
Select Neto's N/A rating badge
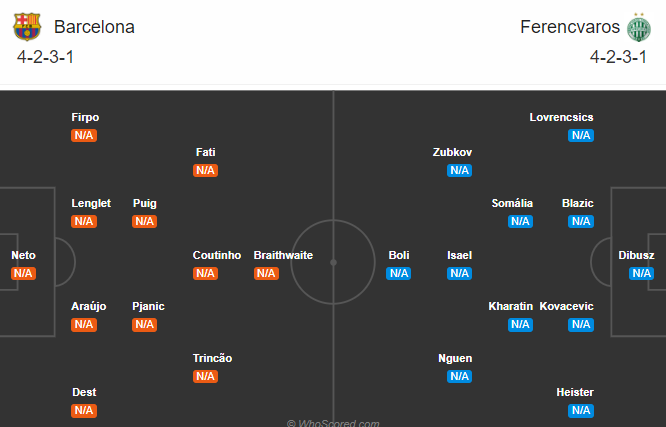(x=23, y=273)
